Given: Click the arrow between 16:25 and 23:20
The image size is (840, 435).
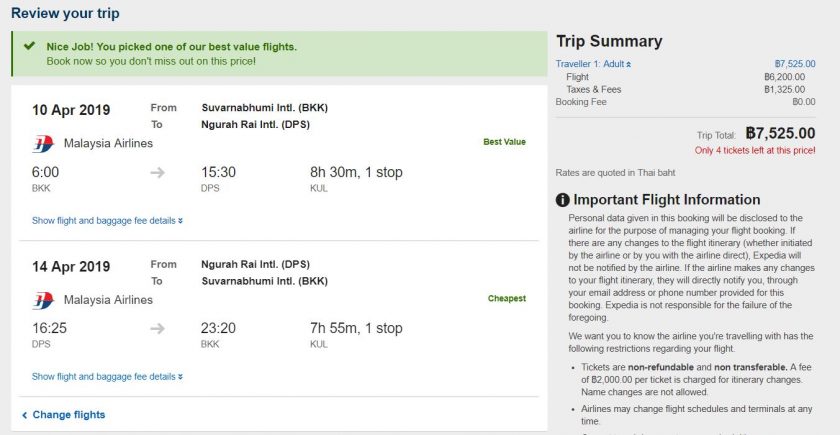Looking at the screenshot, I should point(157,328).
